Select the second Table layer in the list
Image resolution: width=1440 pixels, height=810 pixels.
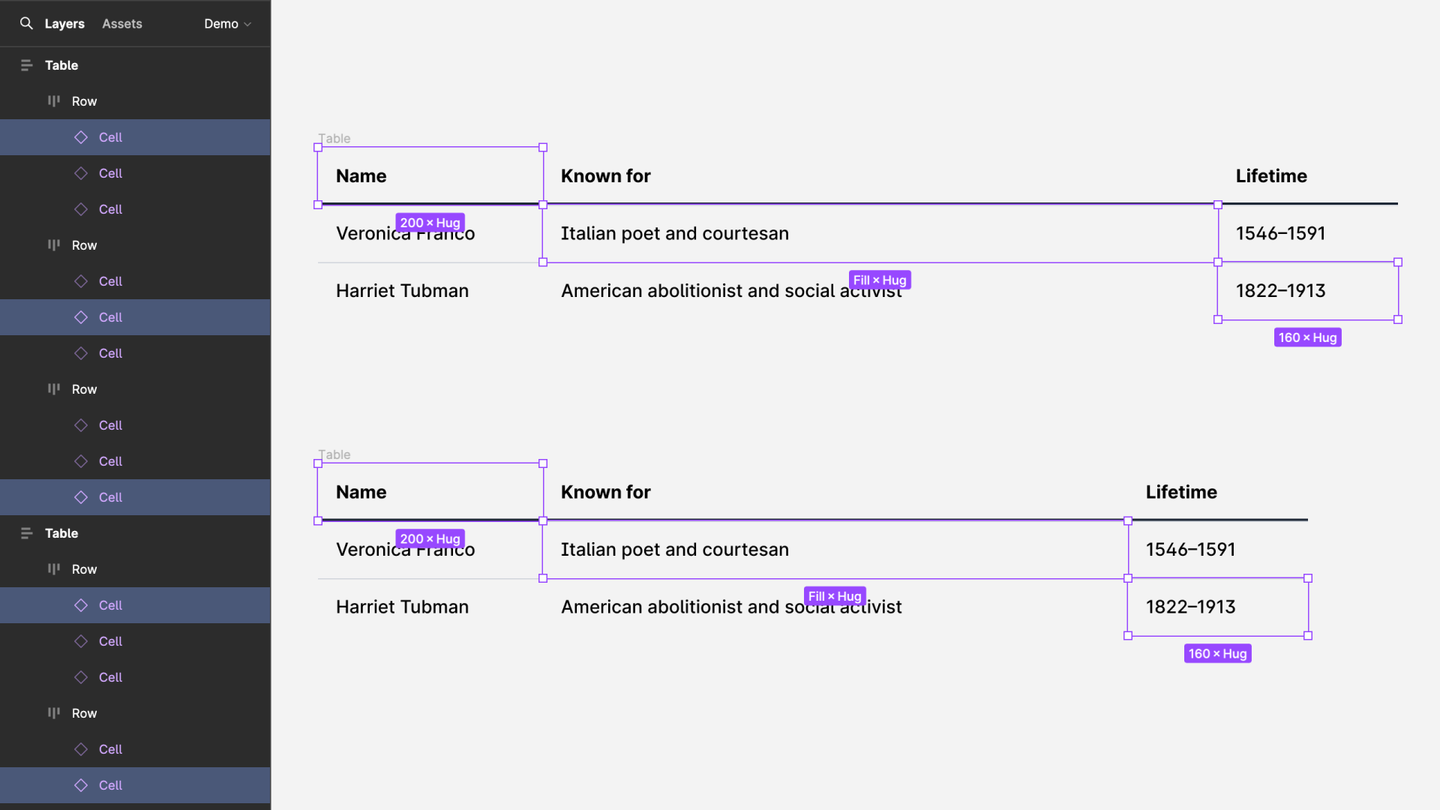pos(61,533)
